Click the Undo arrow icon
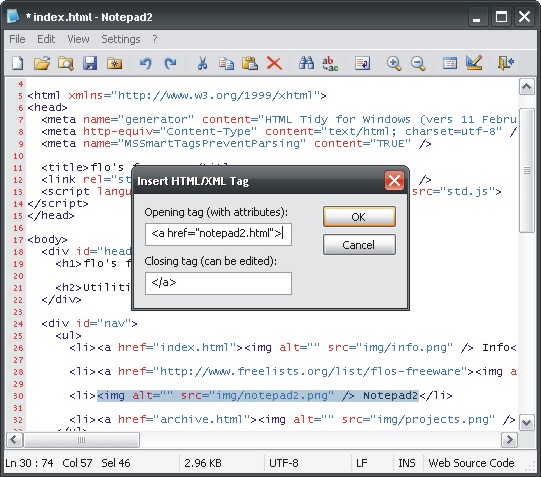 click(x=146, y=63)
